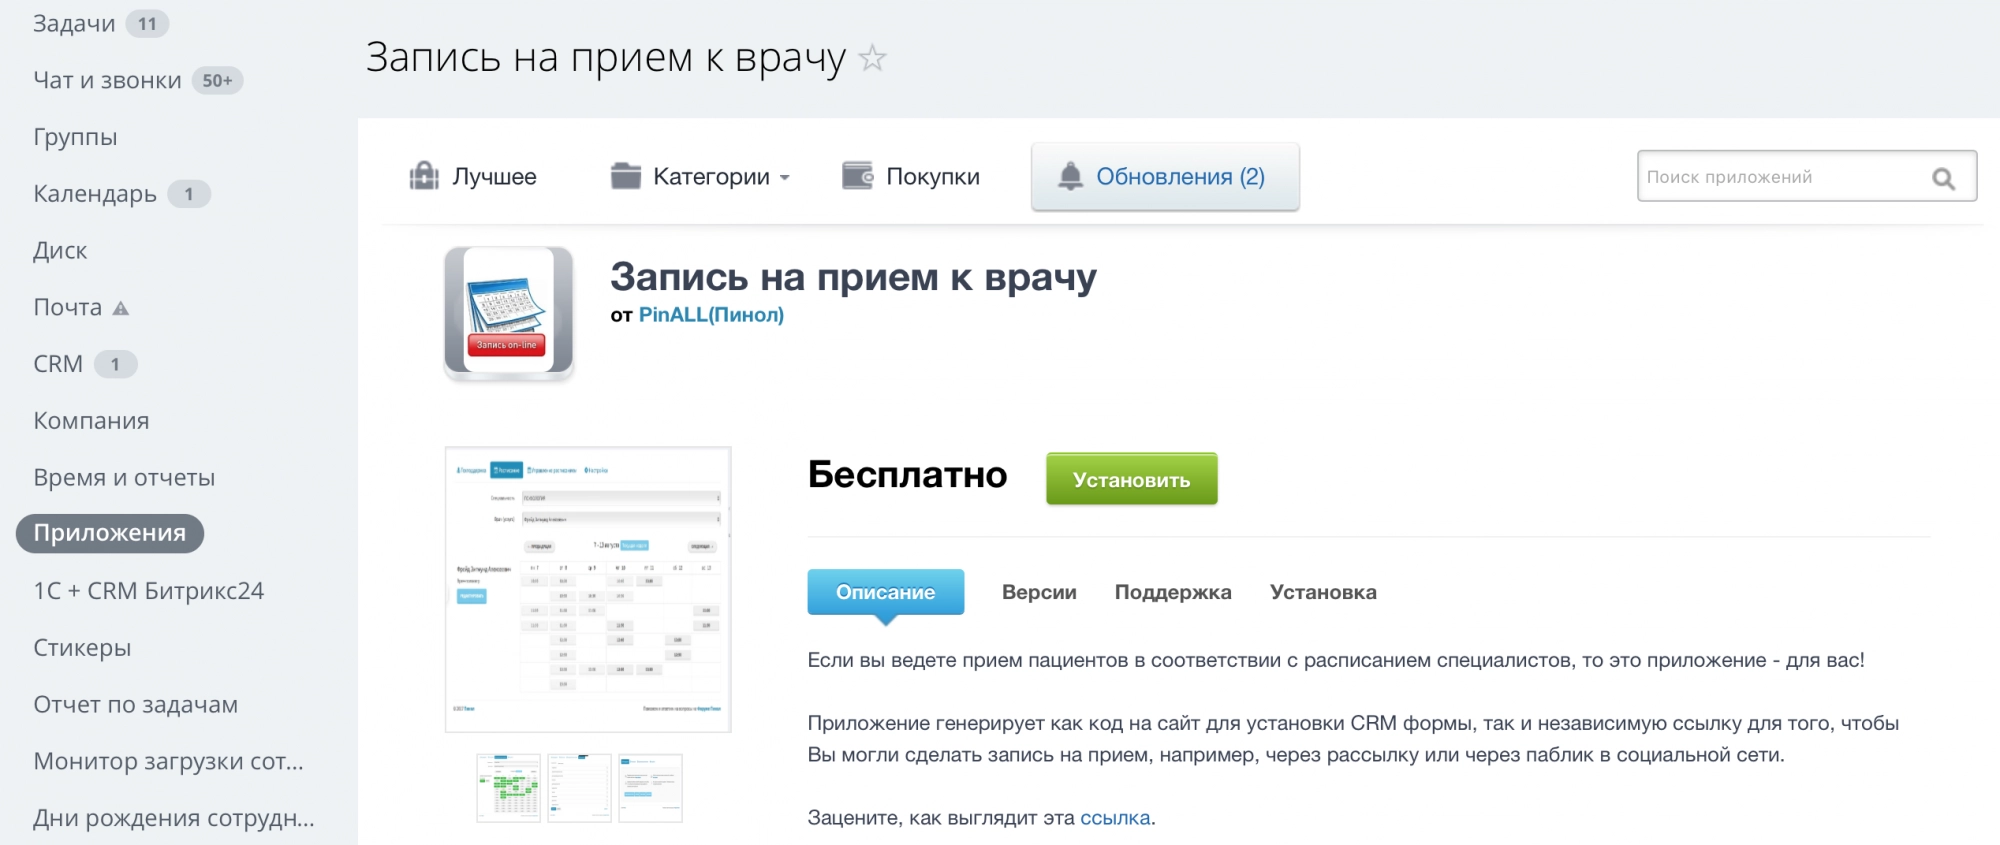This screenshot has width=2000, height=845.
Task: Open the large app screenshot preview
Action: coord(588,589)
